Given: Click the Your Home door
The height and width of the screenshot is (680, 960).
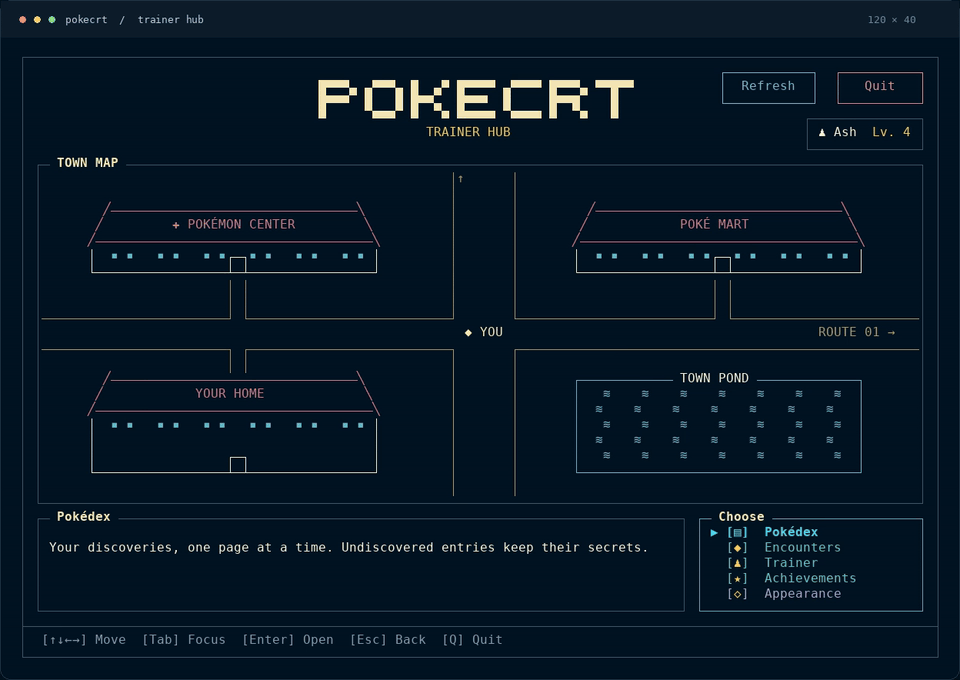Looking at the screenshot, I should pos(238,465).
